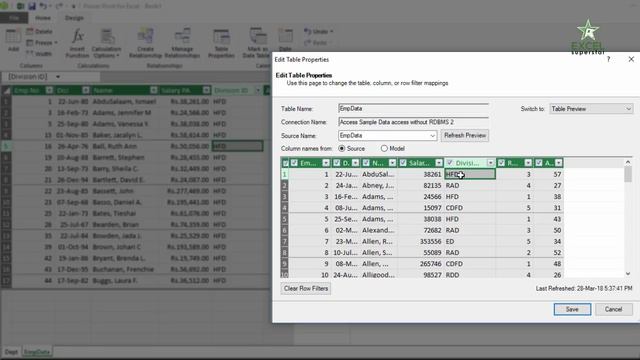
Task: Click the preview scroll down arrow
Action: [x=628, y=274]
